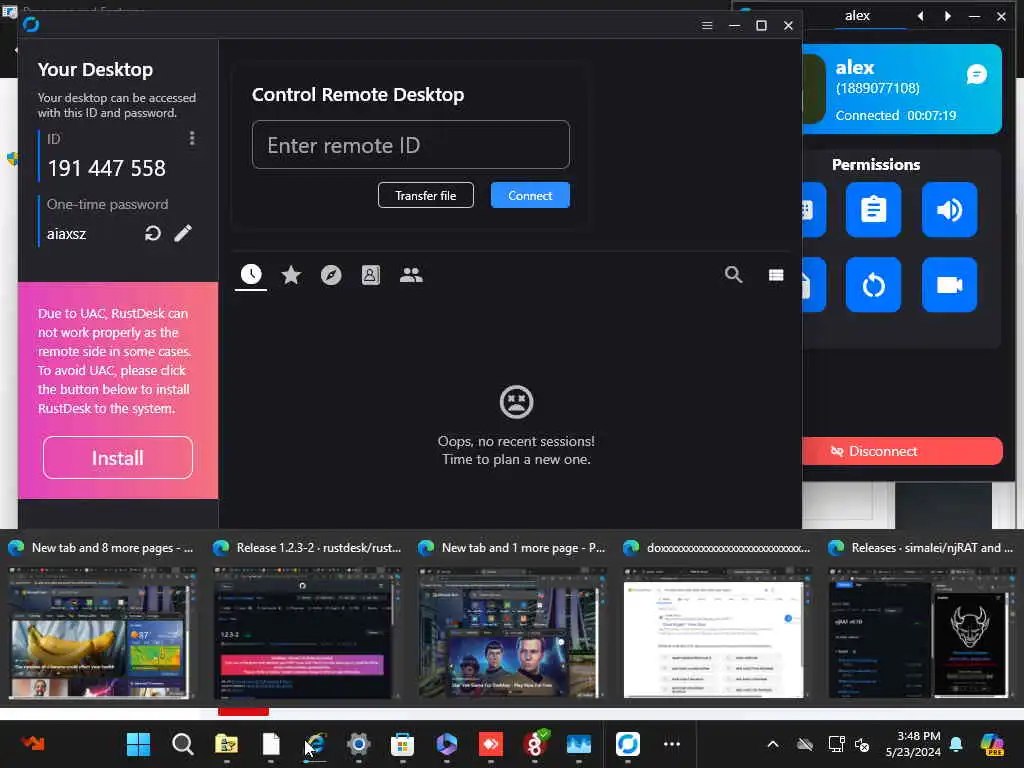Switch to the Discovered compass tab
This screenshot has width=1024, height=768.
click(x=331, y=275)
